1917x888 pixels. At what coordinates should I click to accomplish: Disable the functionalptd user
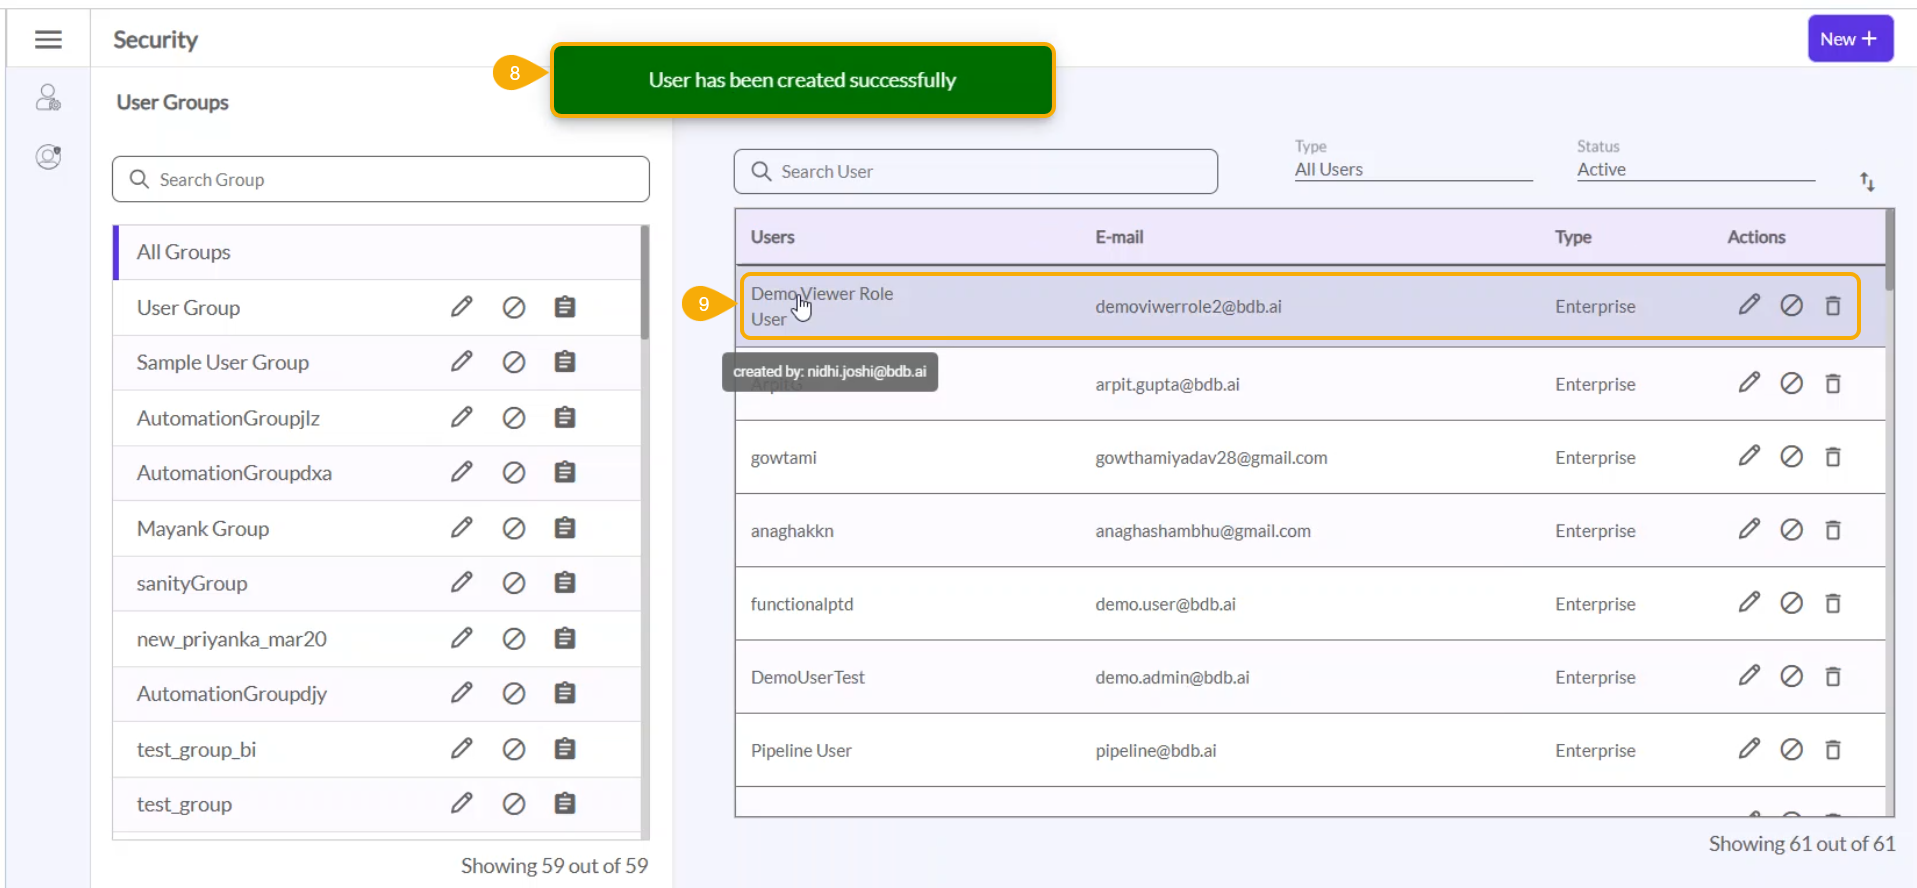click(x=1790, y=603)
